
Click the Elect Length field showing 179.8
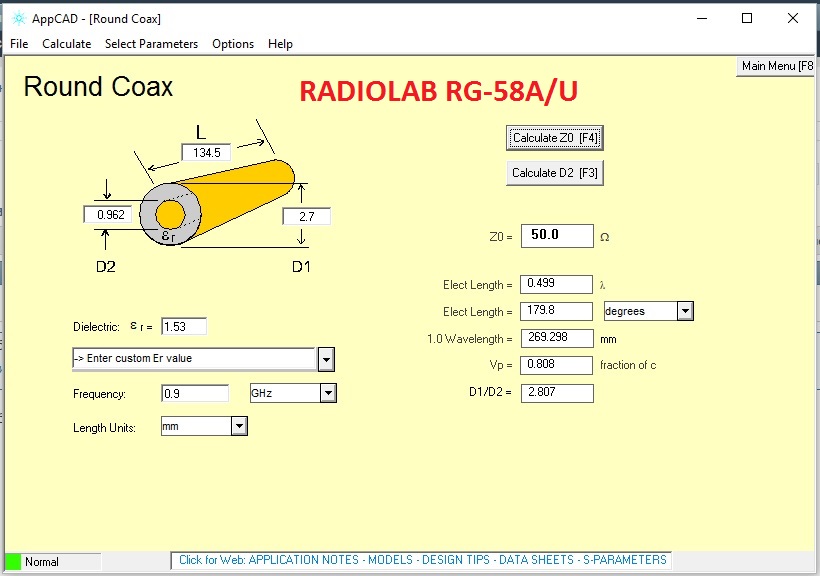[x=556, y=311]
